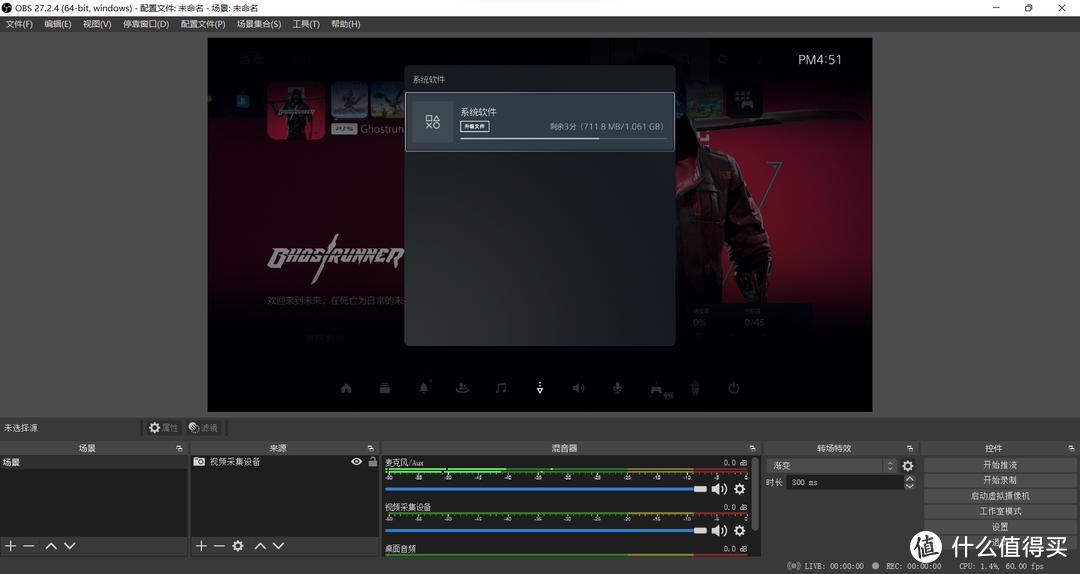This screenshot has width=1080, height=574.
Task: Hide the 视频采集设备 source via the eye icon
Action: tap(357, 462)
